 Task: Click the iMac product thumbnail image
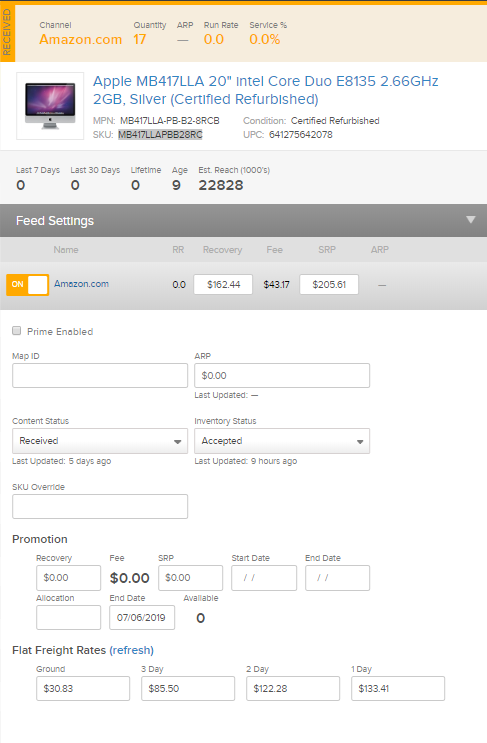click(x=50, y=106)
